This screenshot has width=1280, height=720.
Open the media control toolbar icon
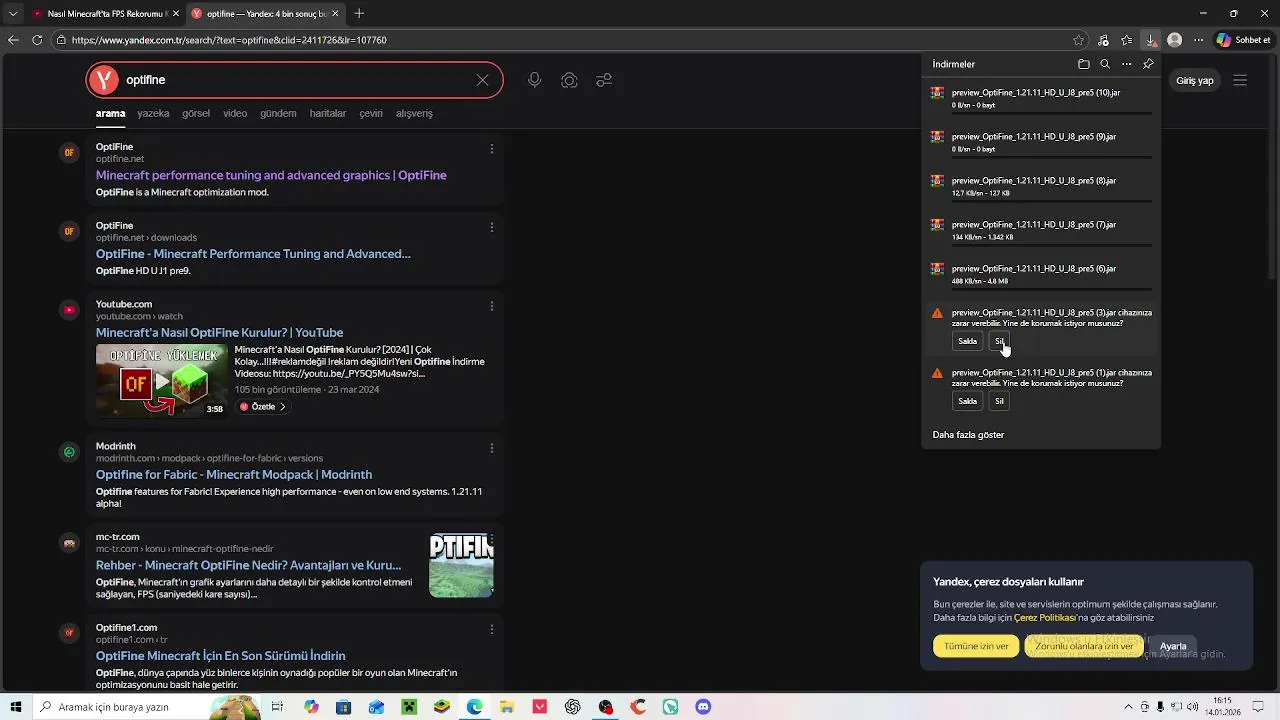tap(1103, 40)
